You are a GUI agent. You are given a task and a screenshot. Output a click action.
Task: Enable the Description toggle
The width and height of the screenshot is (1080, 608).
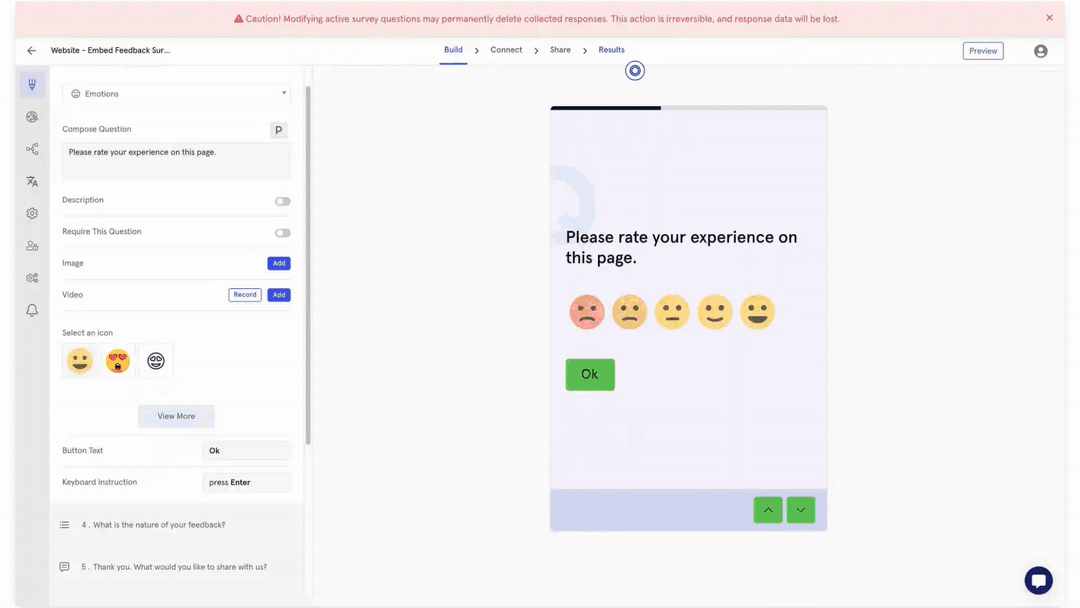[282, 201]
